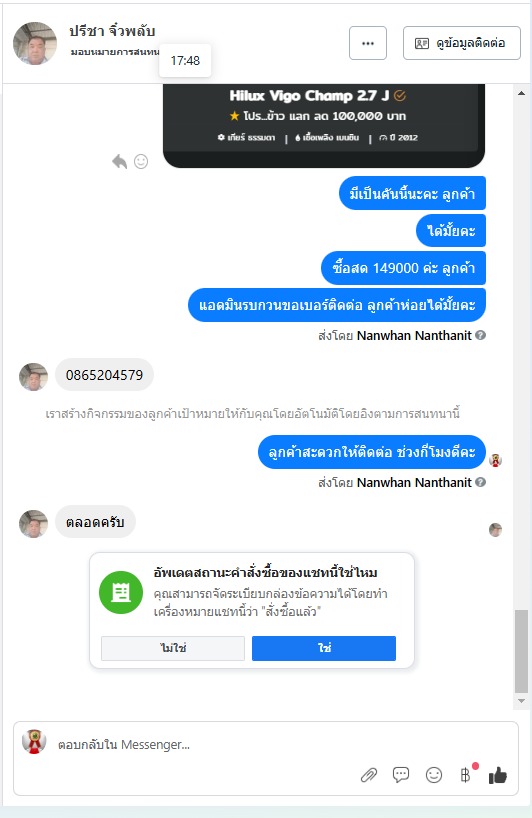This screenshot has height=818, width=532.
Task: Open the emoji picker in composer
Action: [x=433, y=775]
